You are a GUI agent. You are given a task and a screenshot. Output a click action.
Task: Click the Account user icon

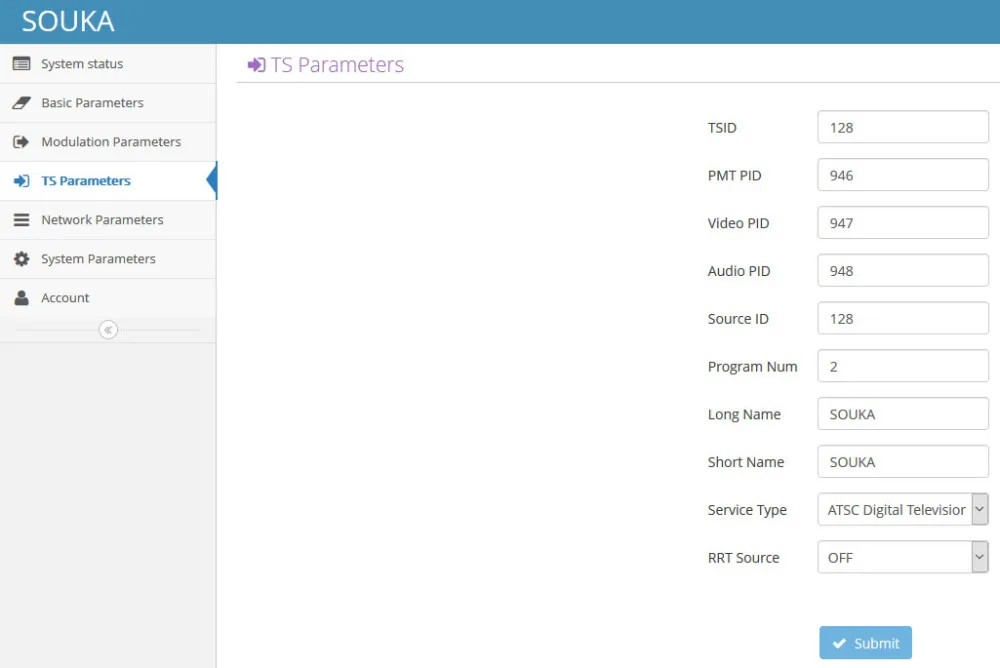(21, 298)
